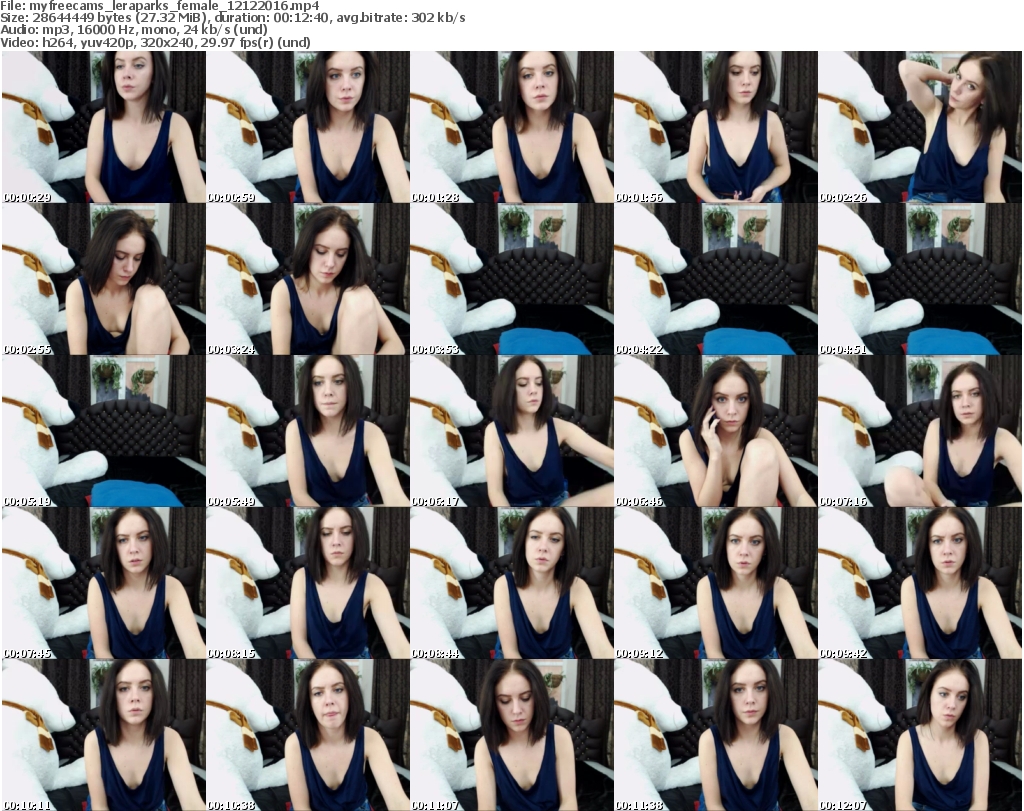
Task: Open the thumbnail marked 00:10:38
Action: click(x=308, y=735)
